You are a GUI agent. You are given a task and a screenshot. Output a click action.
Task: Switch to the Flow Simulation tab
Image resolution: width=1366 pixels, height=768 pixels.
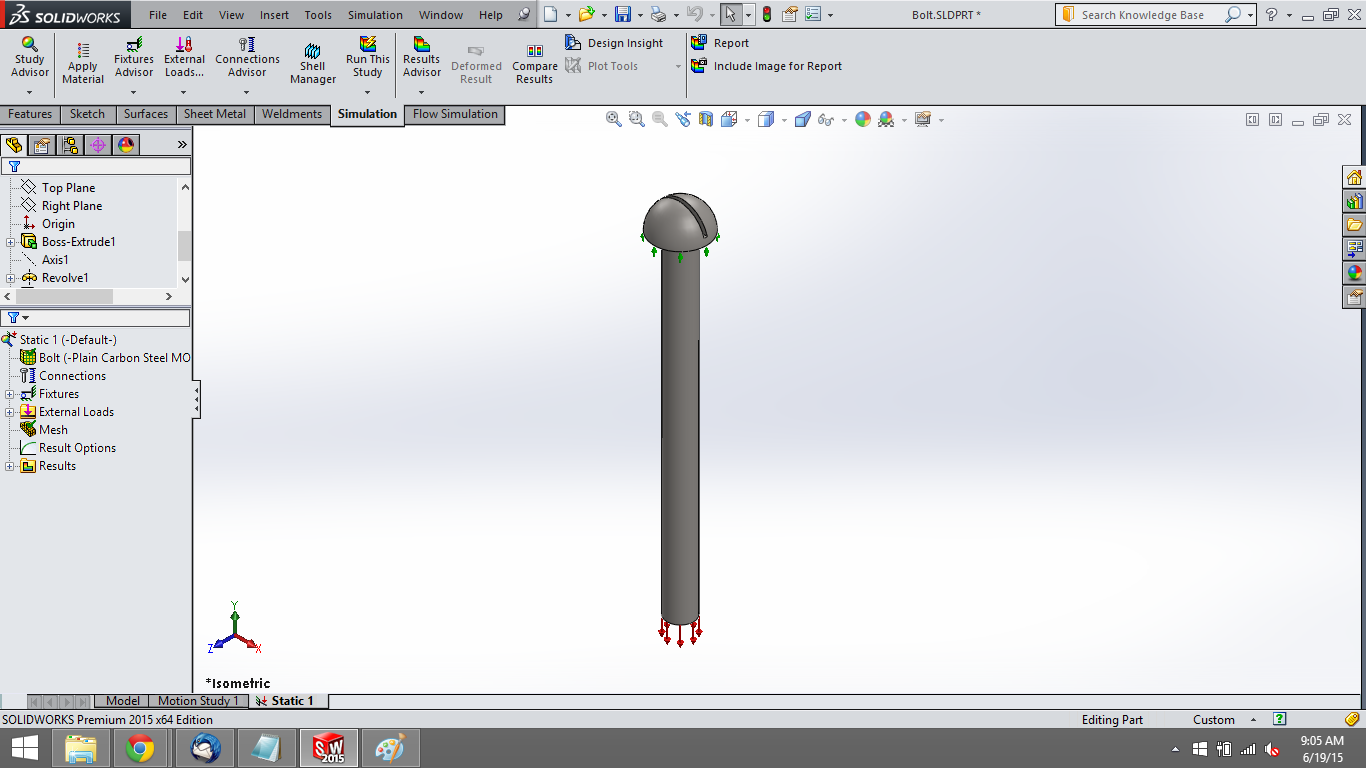[x=454, y=114]
